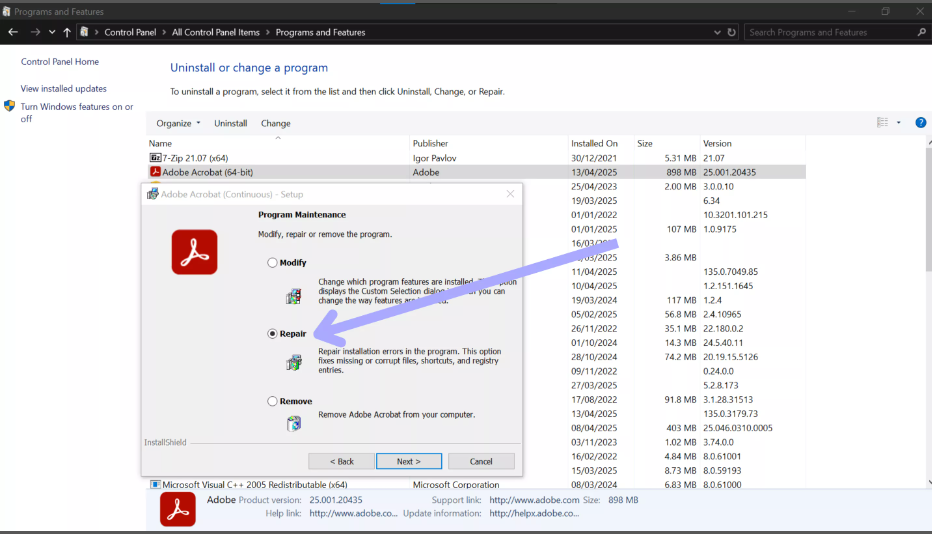Click the < Back button

click(x=341, y=461)
